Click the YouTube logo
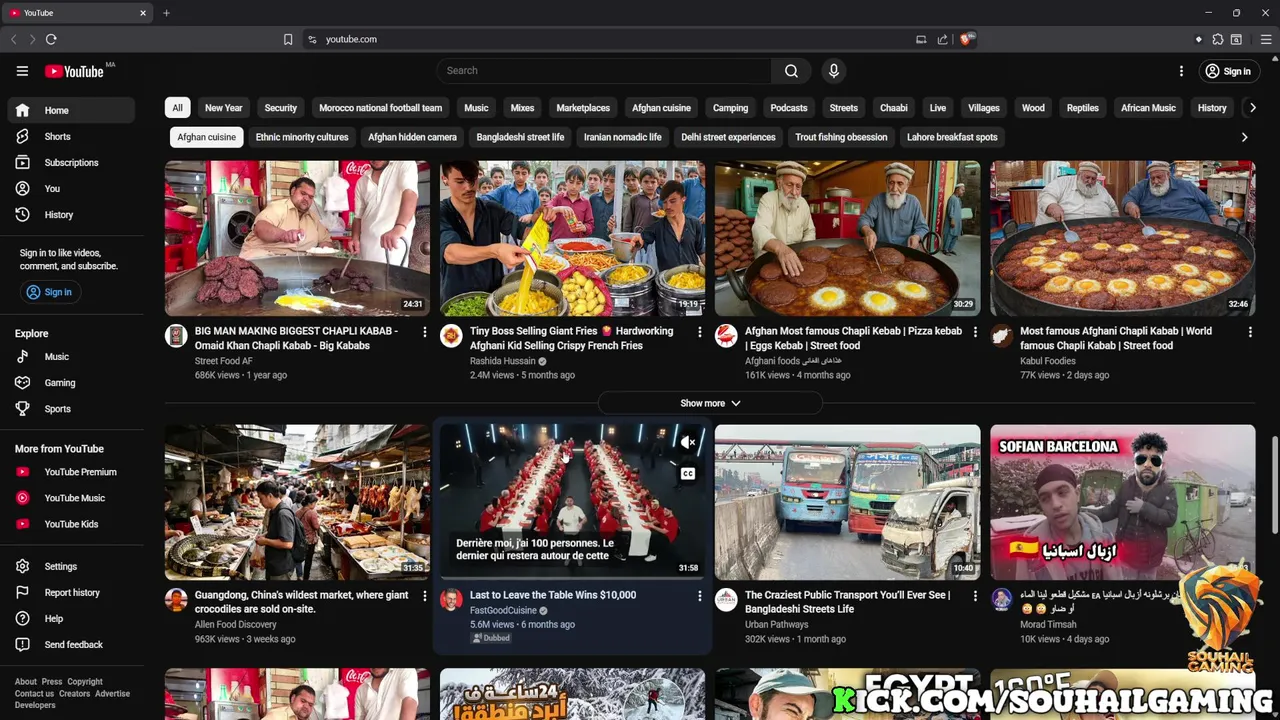1280x720 pixels. (74, 71)
